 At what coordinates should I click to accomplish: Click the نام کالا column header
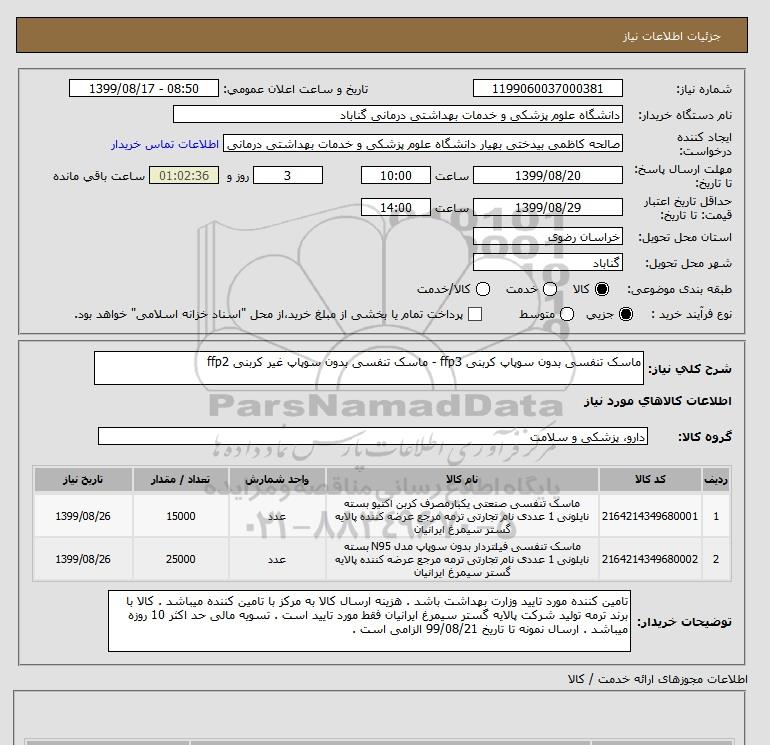tap(462, 479)
